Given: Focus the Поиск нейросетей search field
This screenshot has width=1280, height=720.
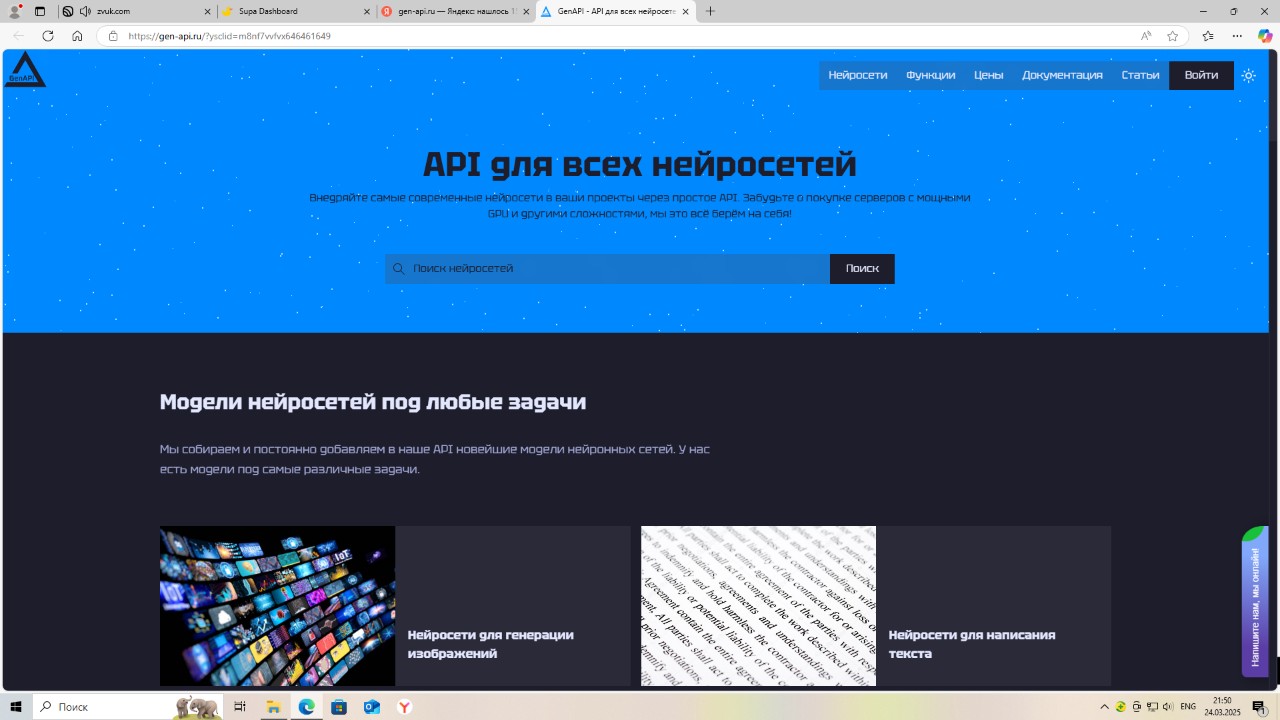Looking at the screenshot, I should (607, 269).
